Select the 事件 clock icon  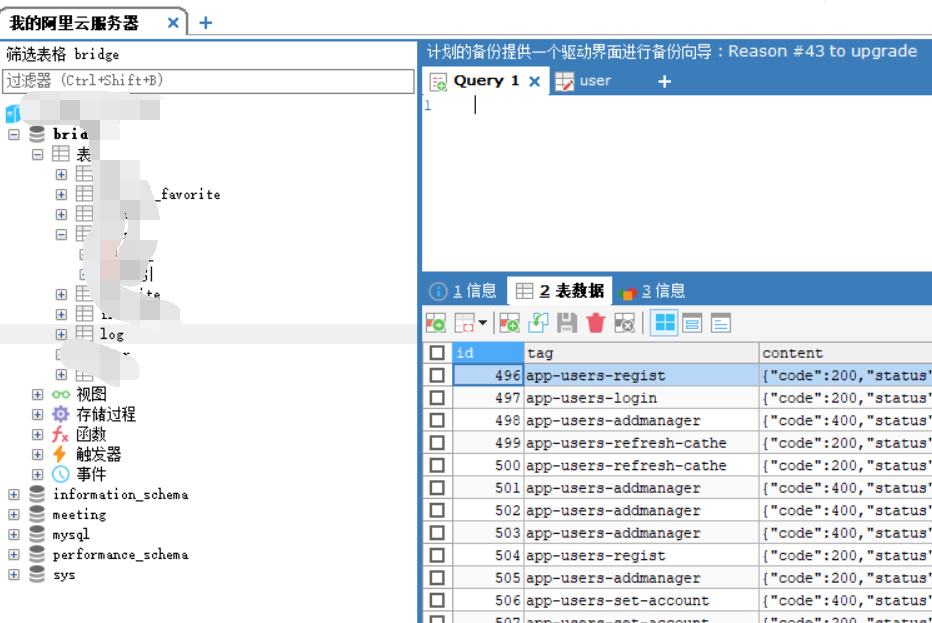coord(61,474)
